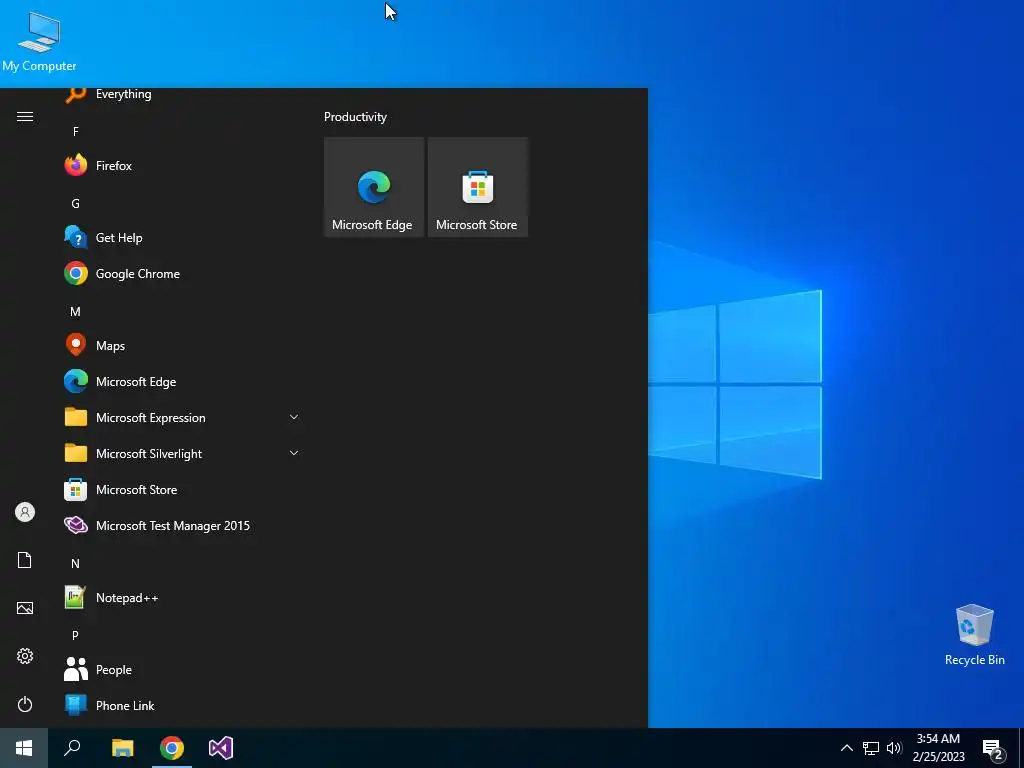Show hidden tray icons chevron

846,748
